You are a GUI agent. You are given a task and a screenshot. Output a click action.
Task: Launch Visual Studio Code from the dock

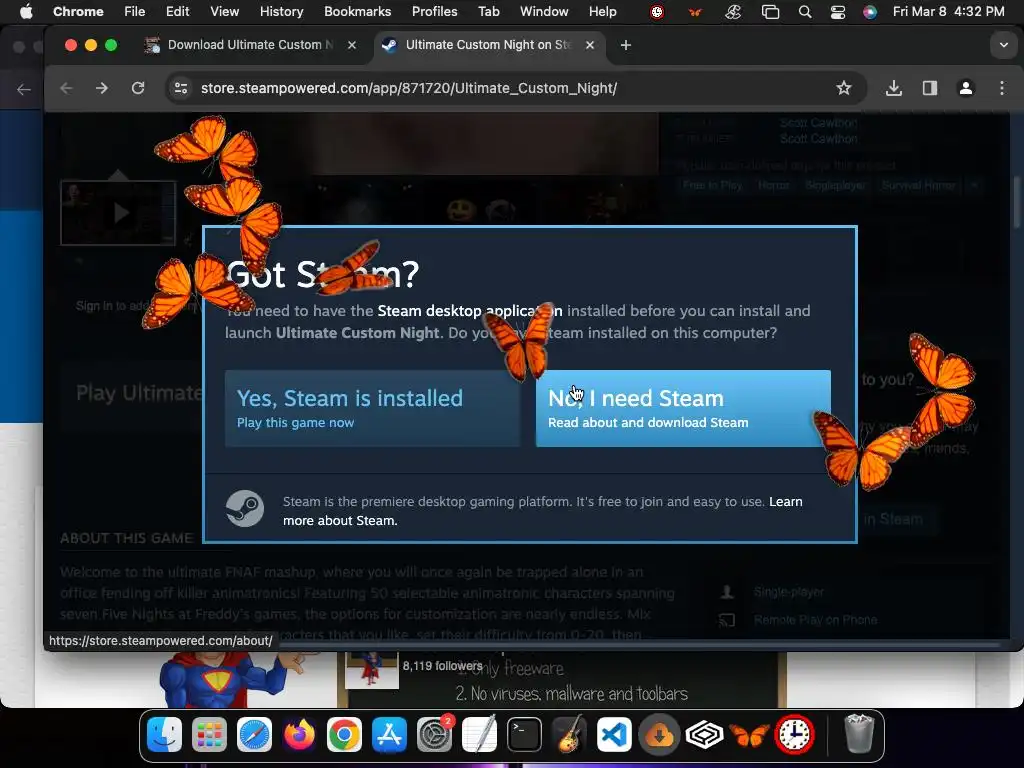[x=615, y=735]
